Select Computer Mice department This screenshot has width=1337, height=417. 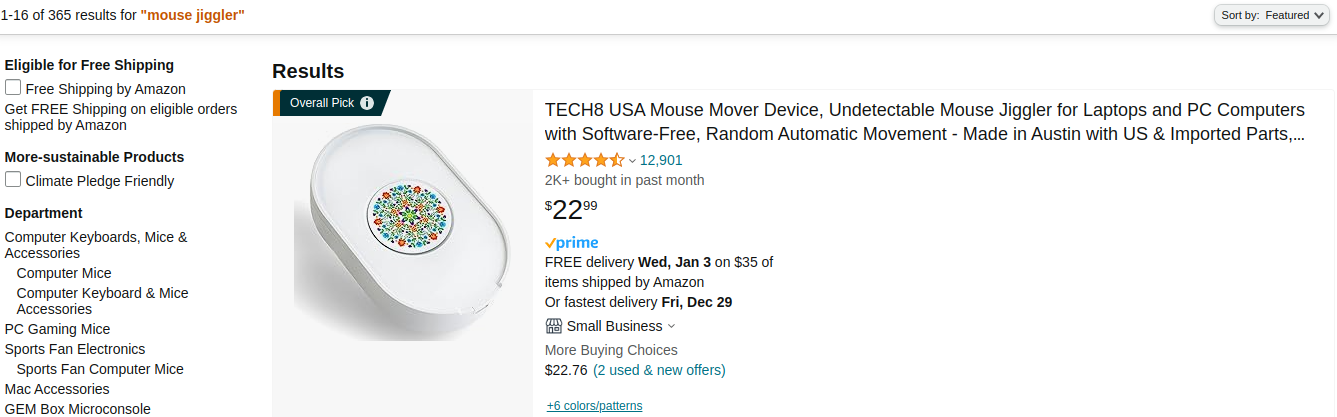(64, 273)
